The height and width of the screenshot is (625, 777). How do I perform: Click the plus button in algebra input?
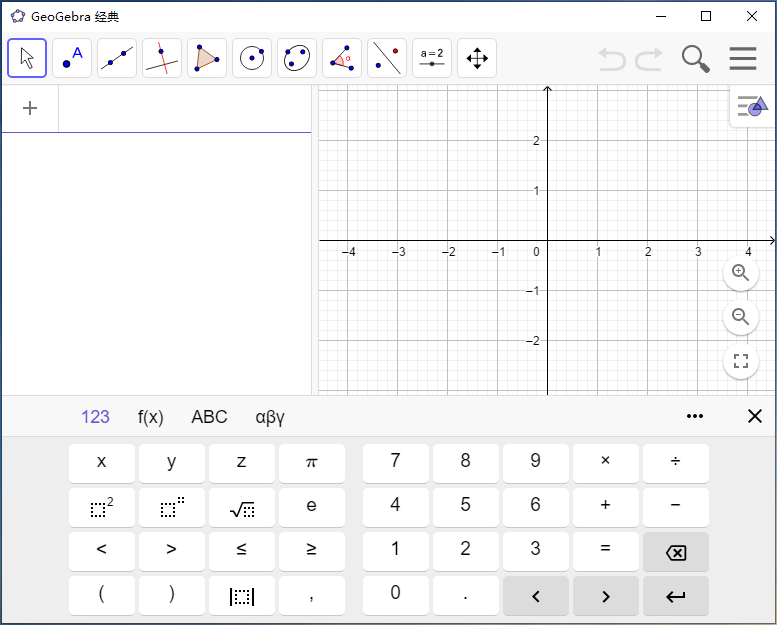[30, 108]
